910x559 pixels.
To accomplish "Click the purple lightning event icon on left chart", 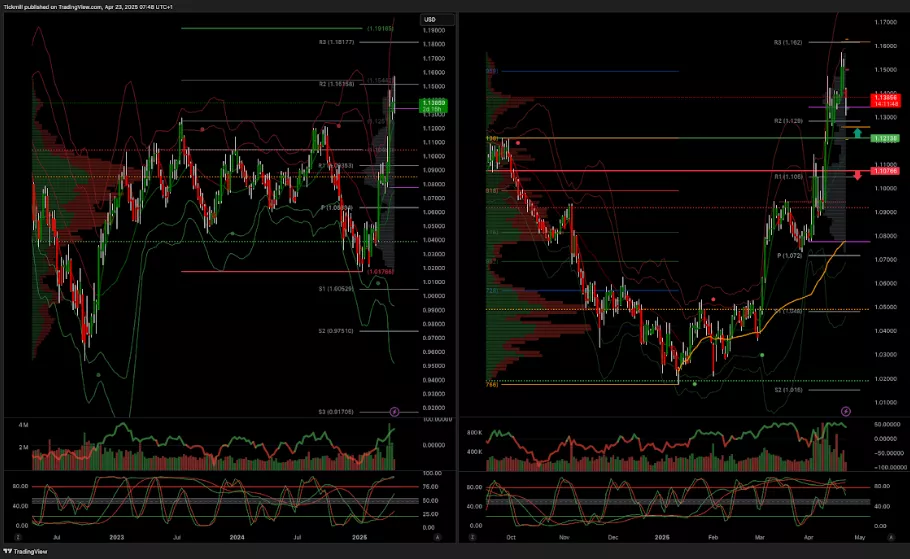I will [x=394, y=410].
